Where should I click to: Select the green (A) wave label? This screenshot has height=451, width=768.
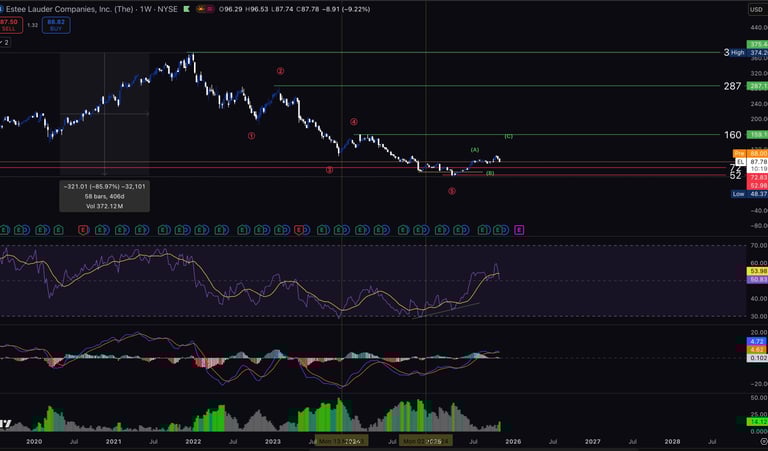475,149
